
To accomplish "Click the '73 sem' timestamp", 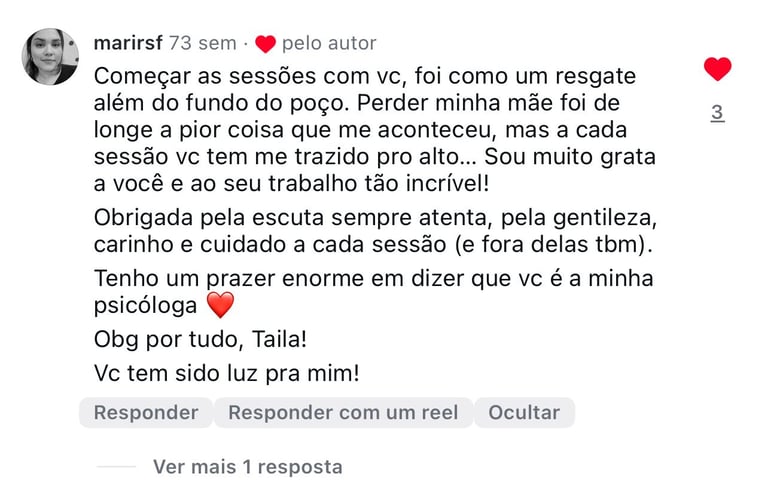I will [203, 43].
